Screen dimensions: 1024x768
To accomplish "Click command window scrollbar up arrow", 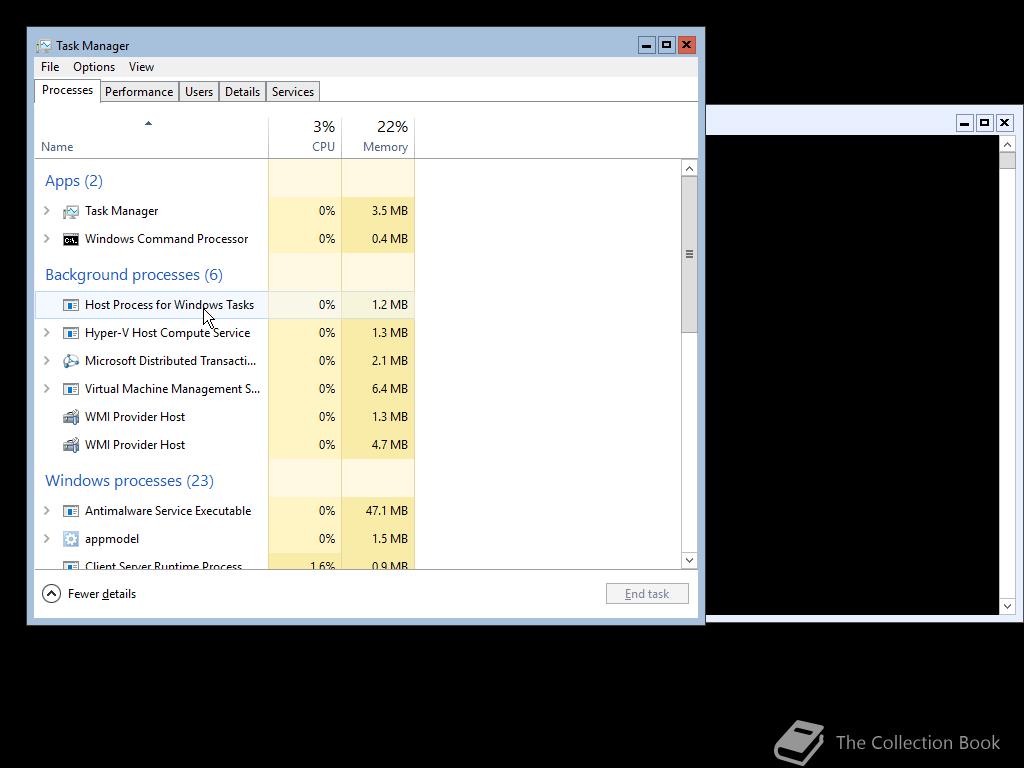I will 1007,144.
